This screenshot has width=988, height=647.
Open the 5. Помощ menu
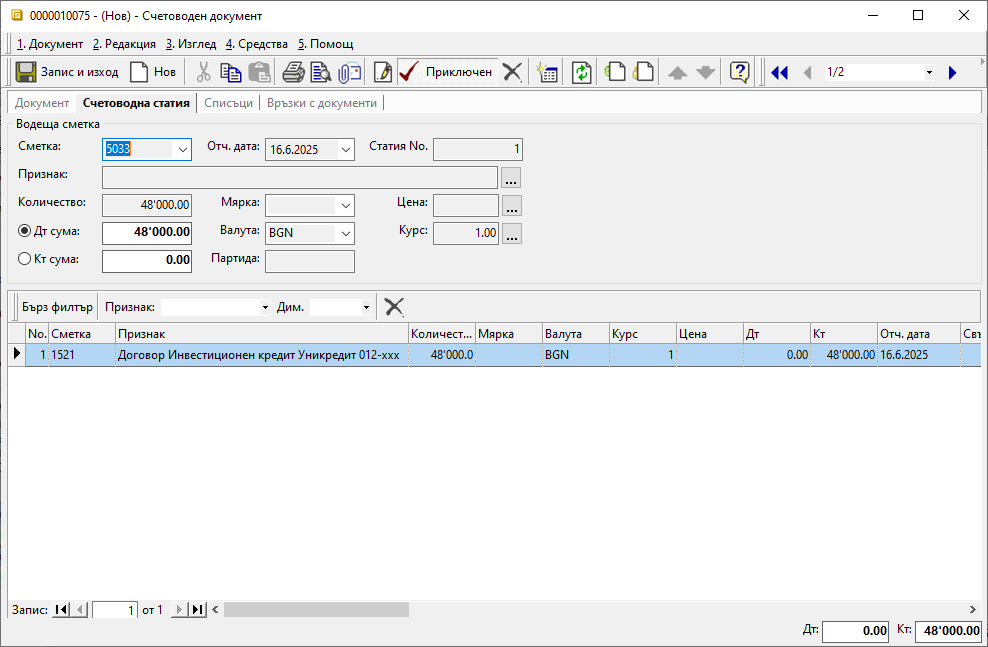(x=325, y=44)
